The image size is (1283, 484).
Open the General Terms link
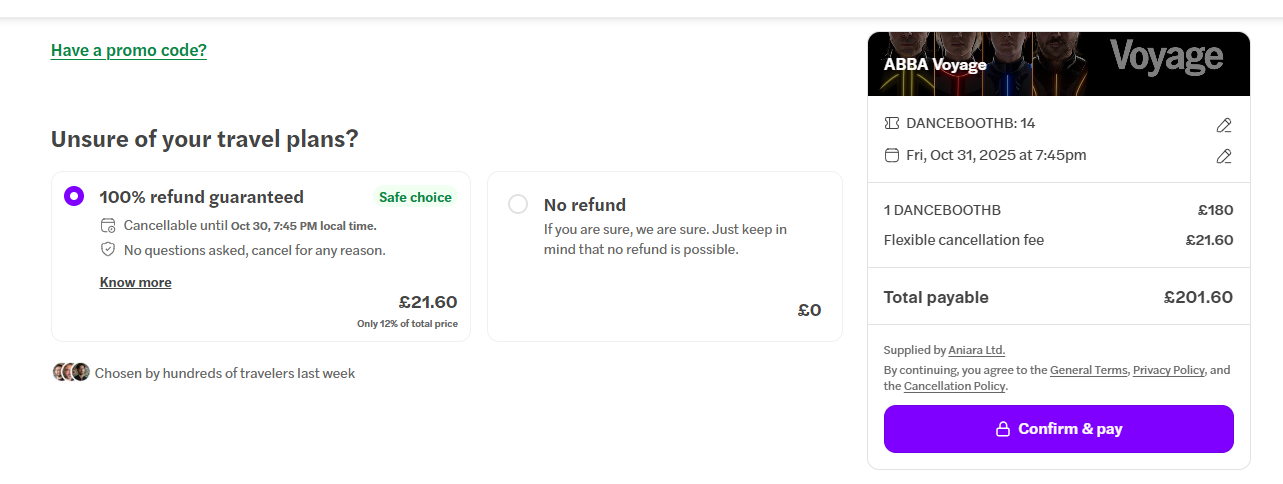point(1088,370)
